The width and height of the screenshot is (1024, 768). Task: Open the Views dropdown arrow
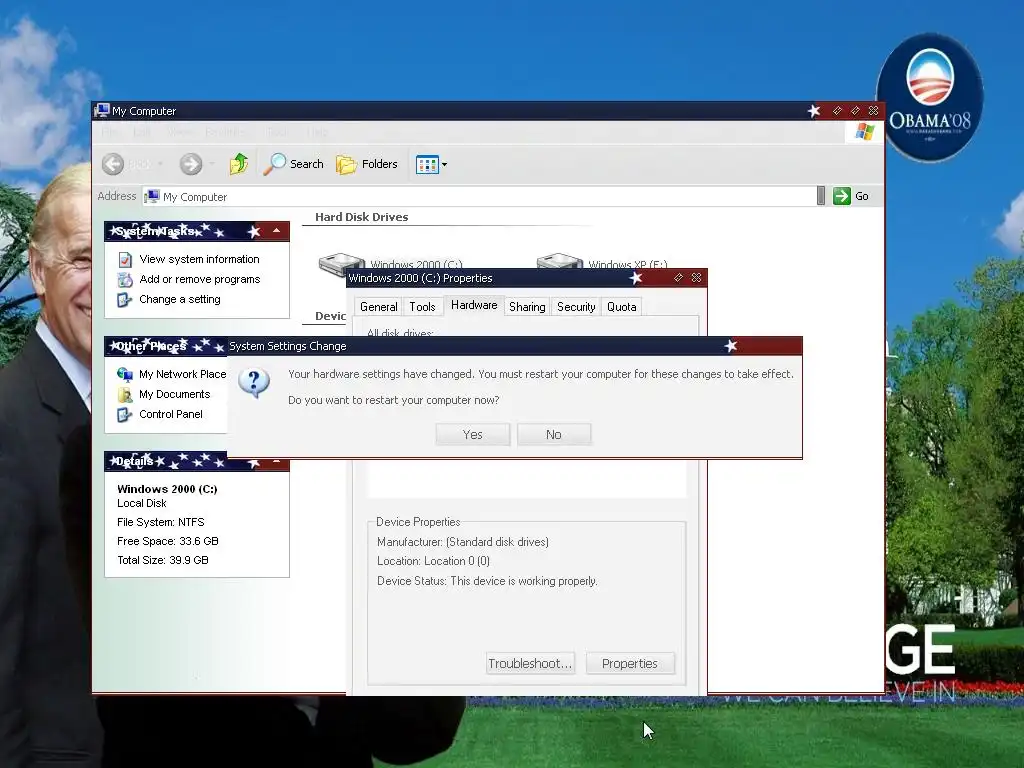[x=445, y=165]
